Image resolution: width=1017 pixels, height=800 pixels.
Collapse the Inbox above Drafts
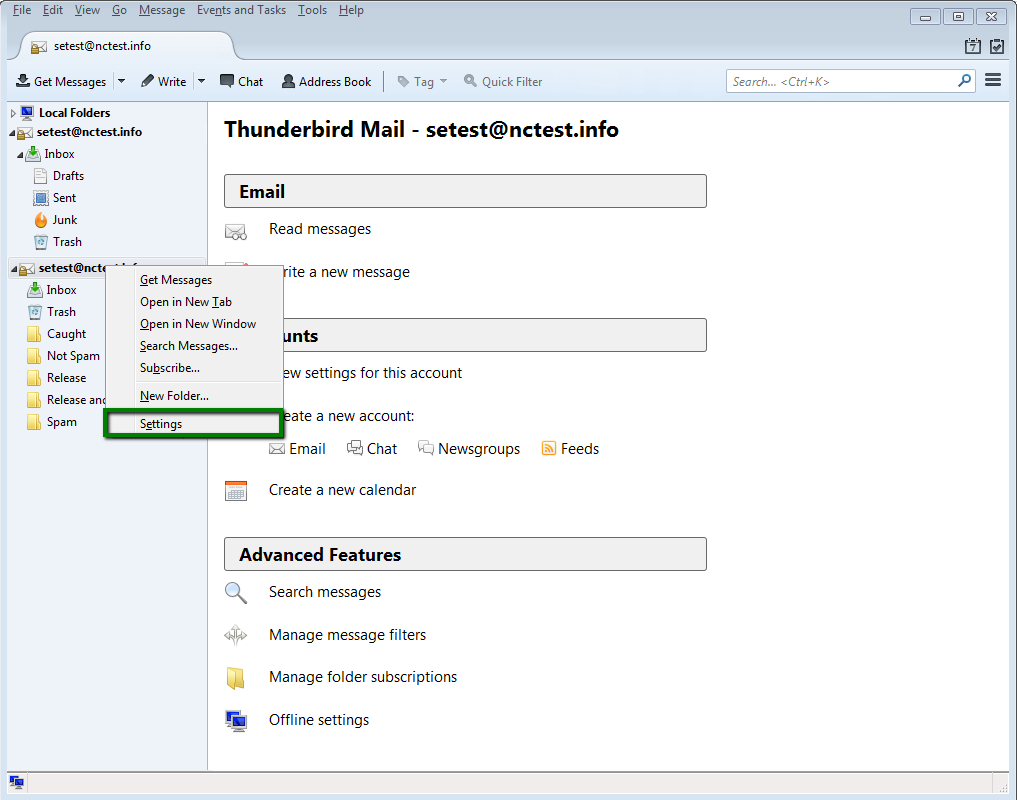20,155
